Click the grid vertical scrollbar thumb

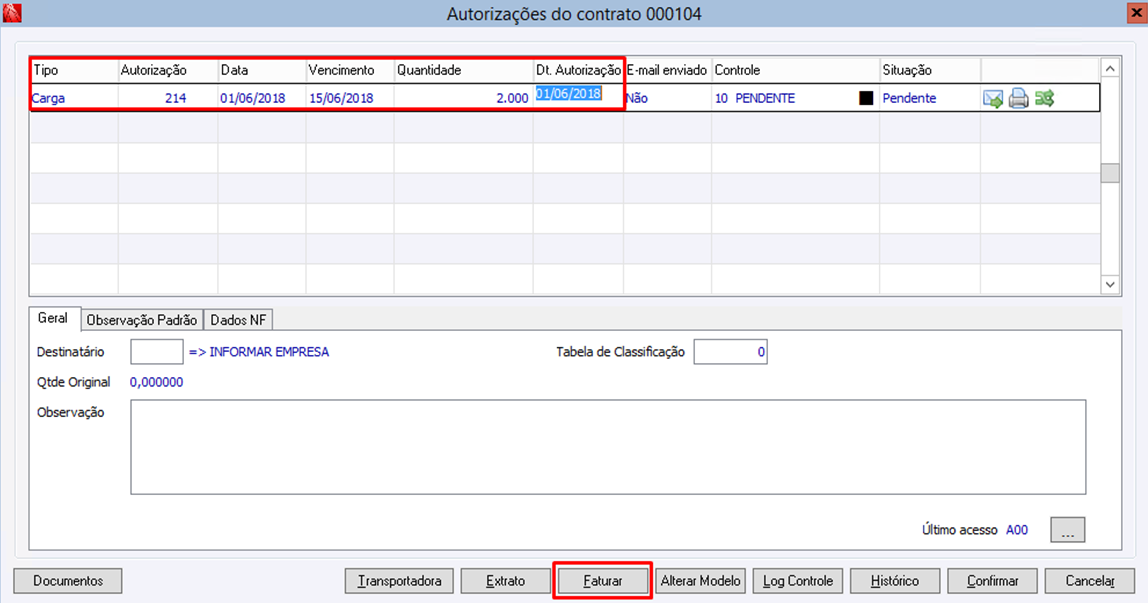point(1110,173)
